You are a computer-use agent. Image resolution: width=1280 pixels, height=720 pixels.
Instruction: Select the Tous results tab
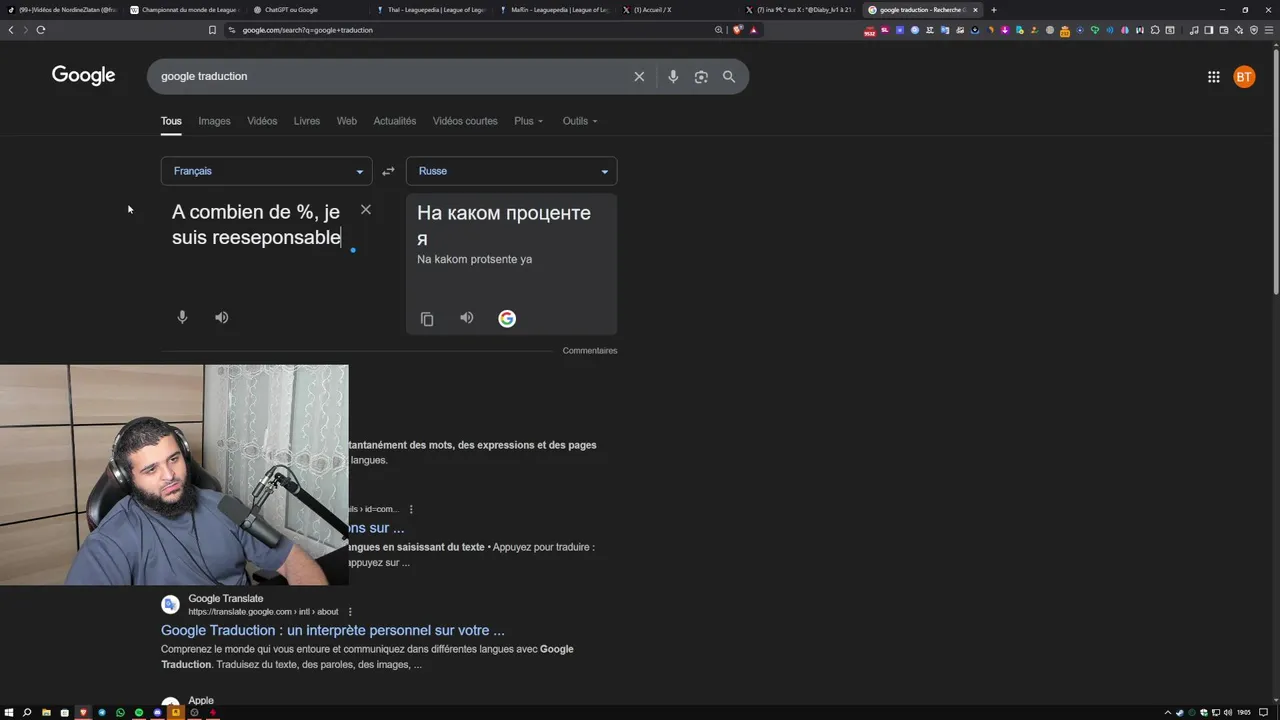click(171, 121)
